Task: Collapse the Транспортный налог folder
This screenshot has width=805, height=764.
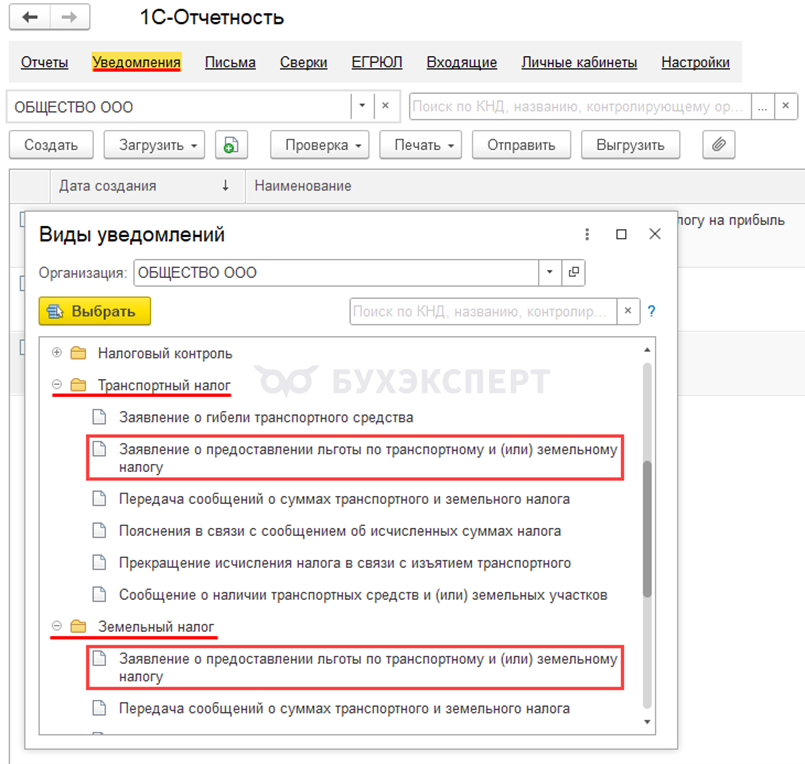Action: 57,385
